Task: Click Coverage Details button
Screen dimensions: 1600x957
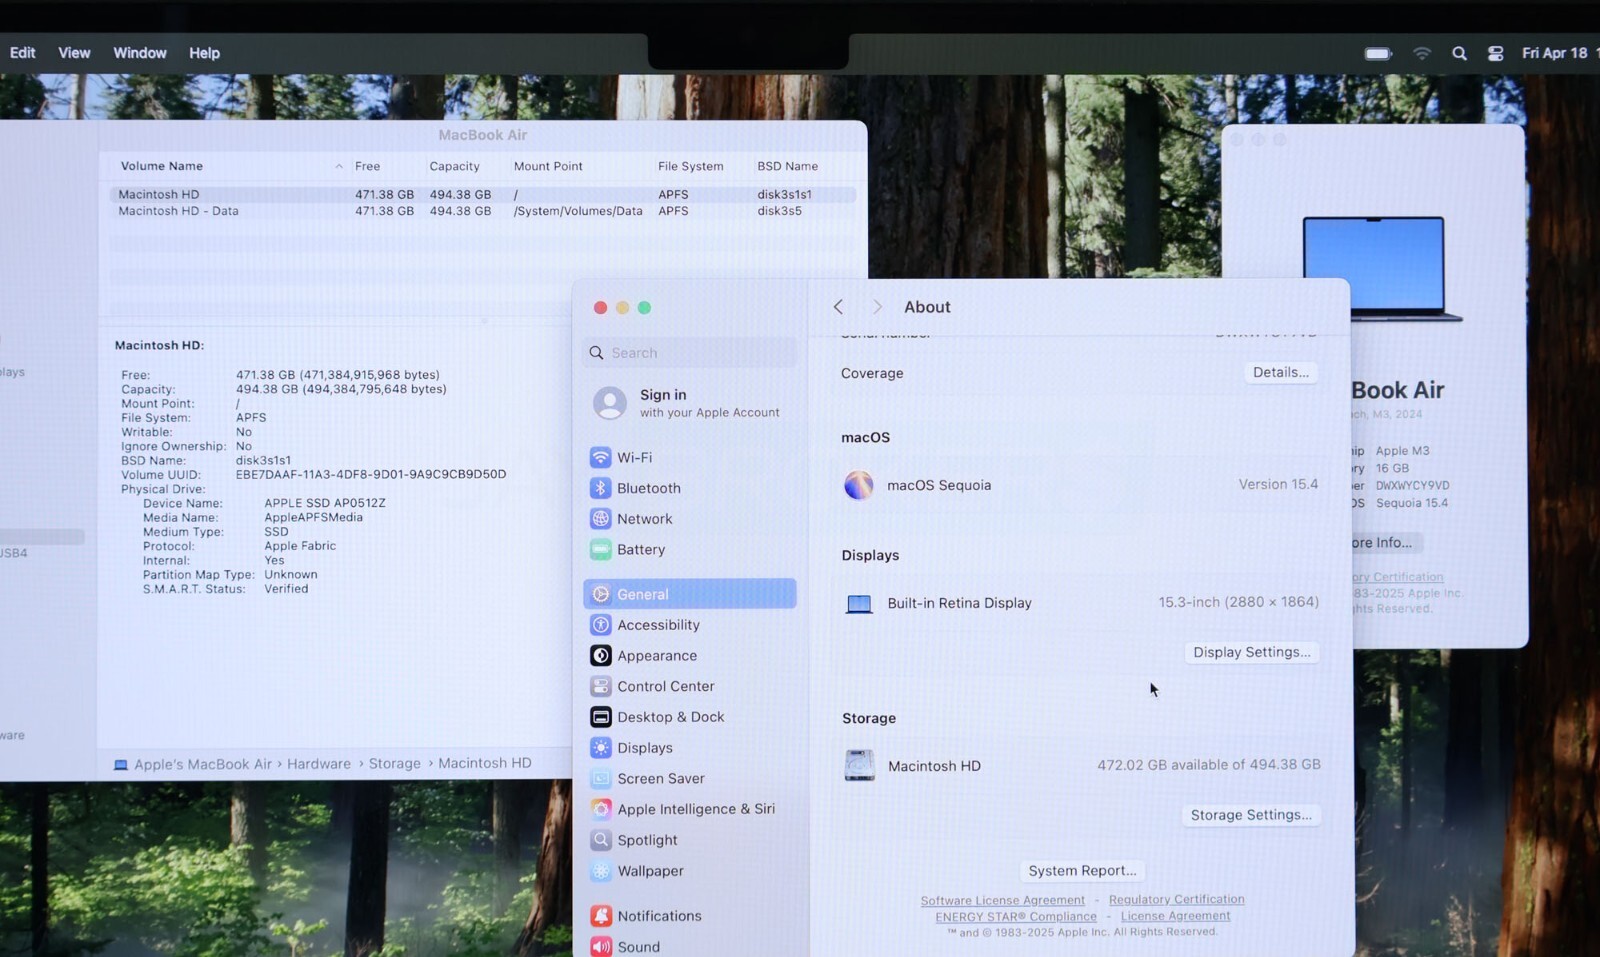Action: tap(1280, 372)
